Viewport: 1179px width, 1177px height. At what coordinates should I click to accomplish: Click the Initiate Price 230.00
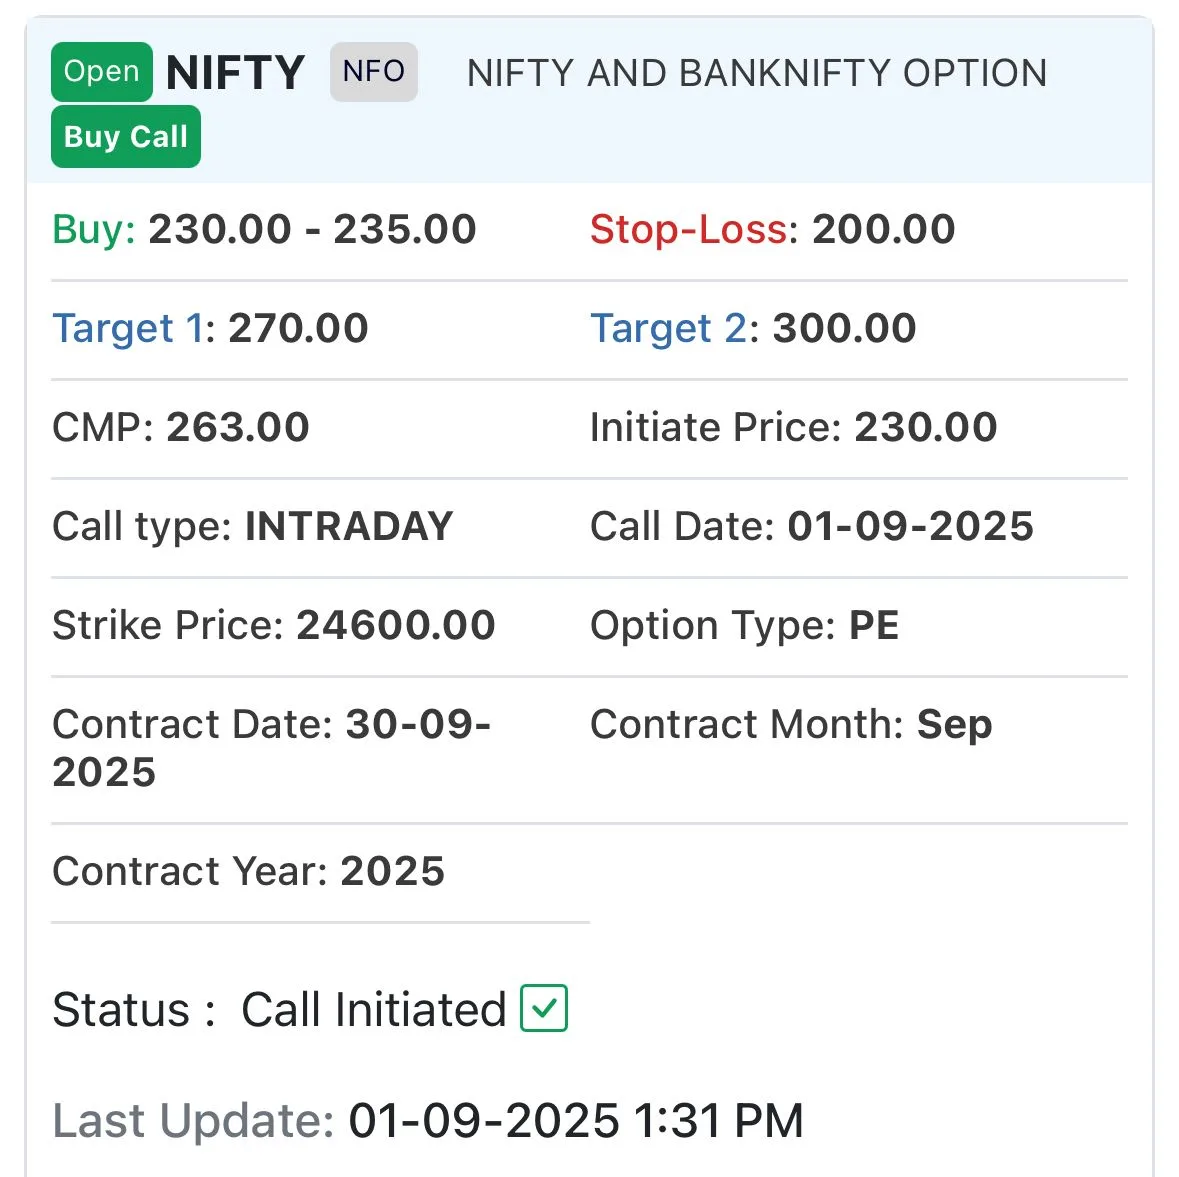coord(925,428)
